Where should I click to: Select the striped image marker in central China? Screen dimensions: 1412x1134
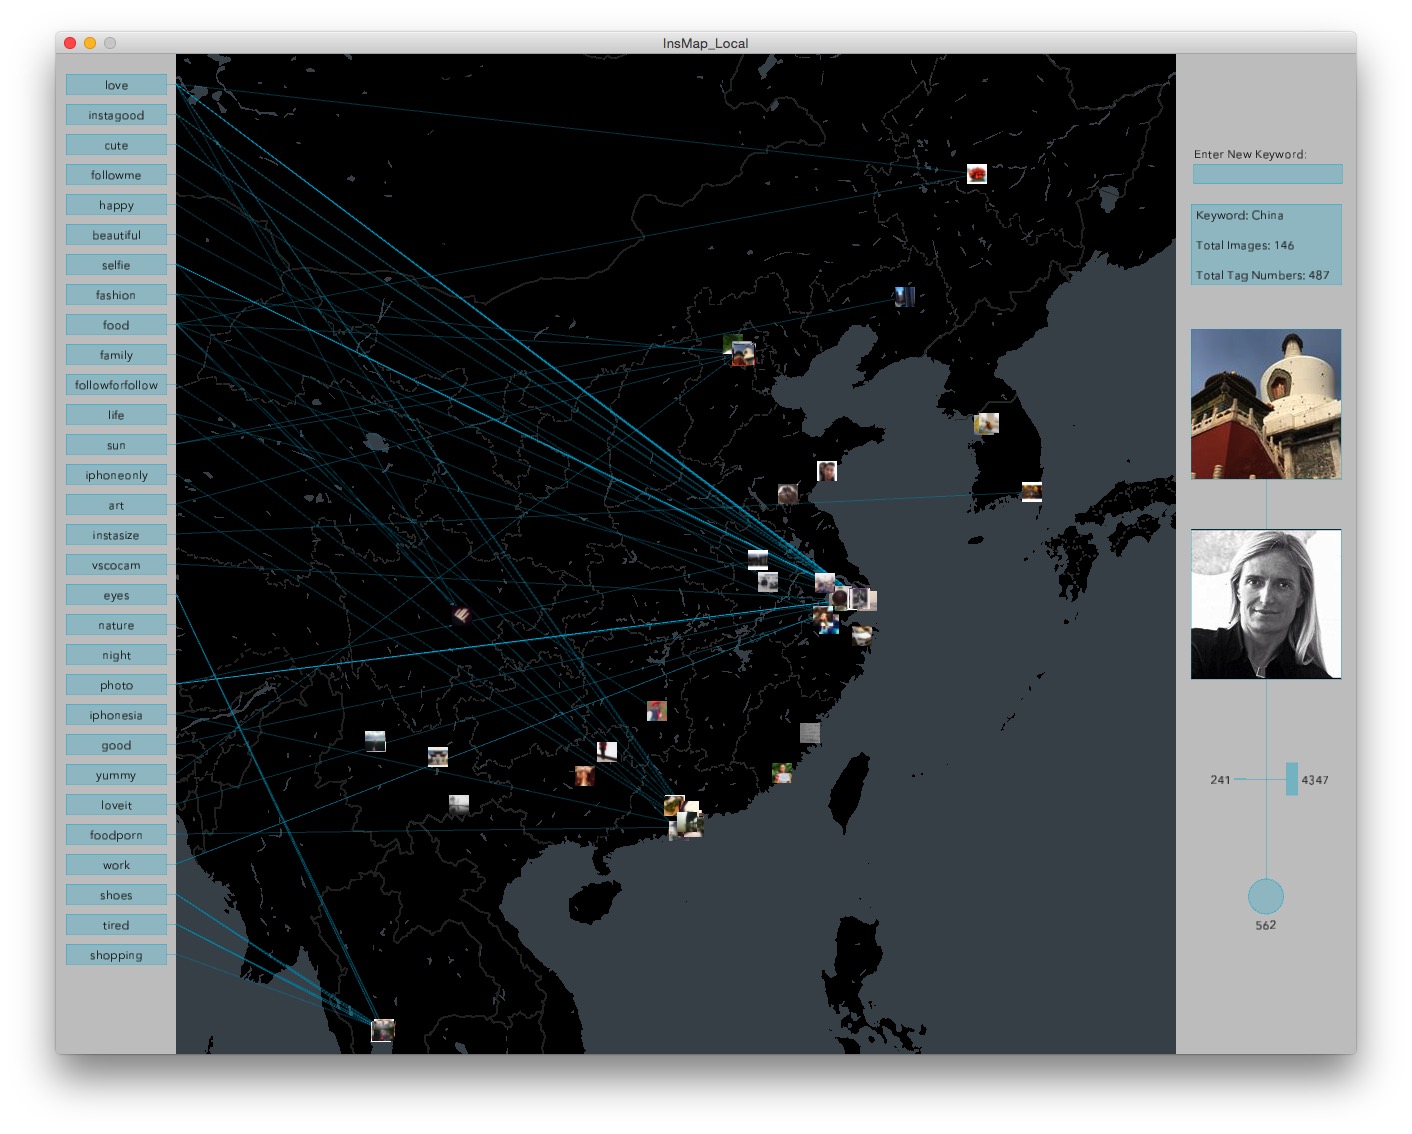click(462, 615)
